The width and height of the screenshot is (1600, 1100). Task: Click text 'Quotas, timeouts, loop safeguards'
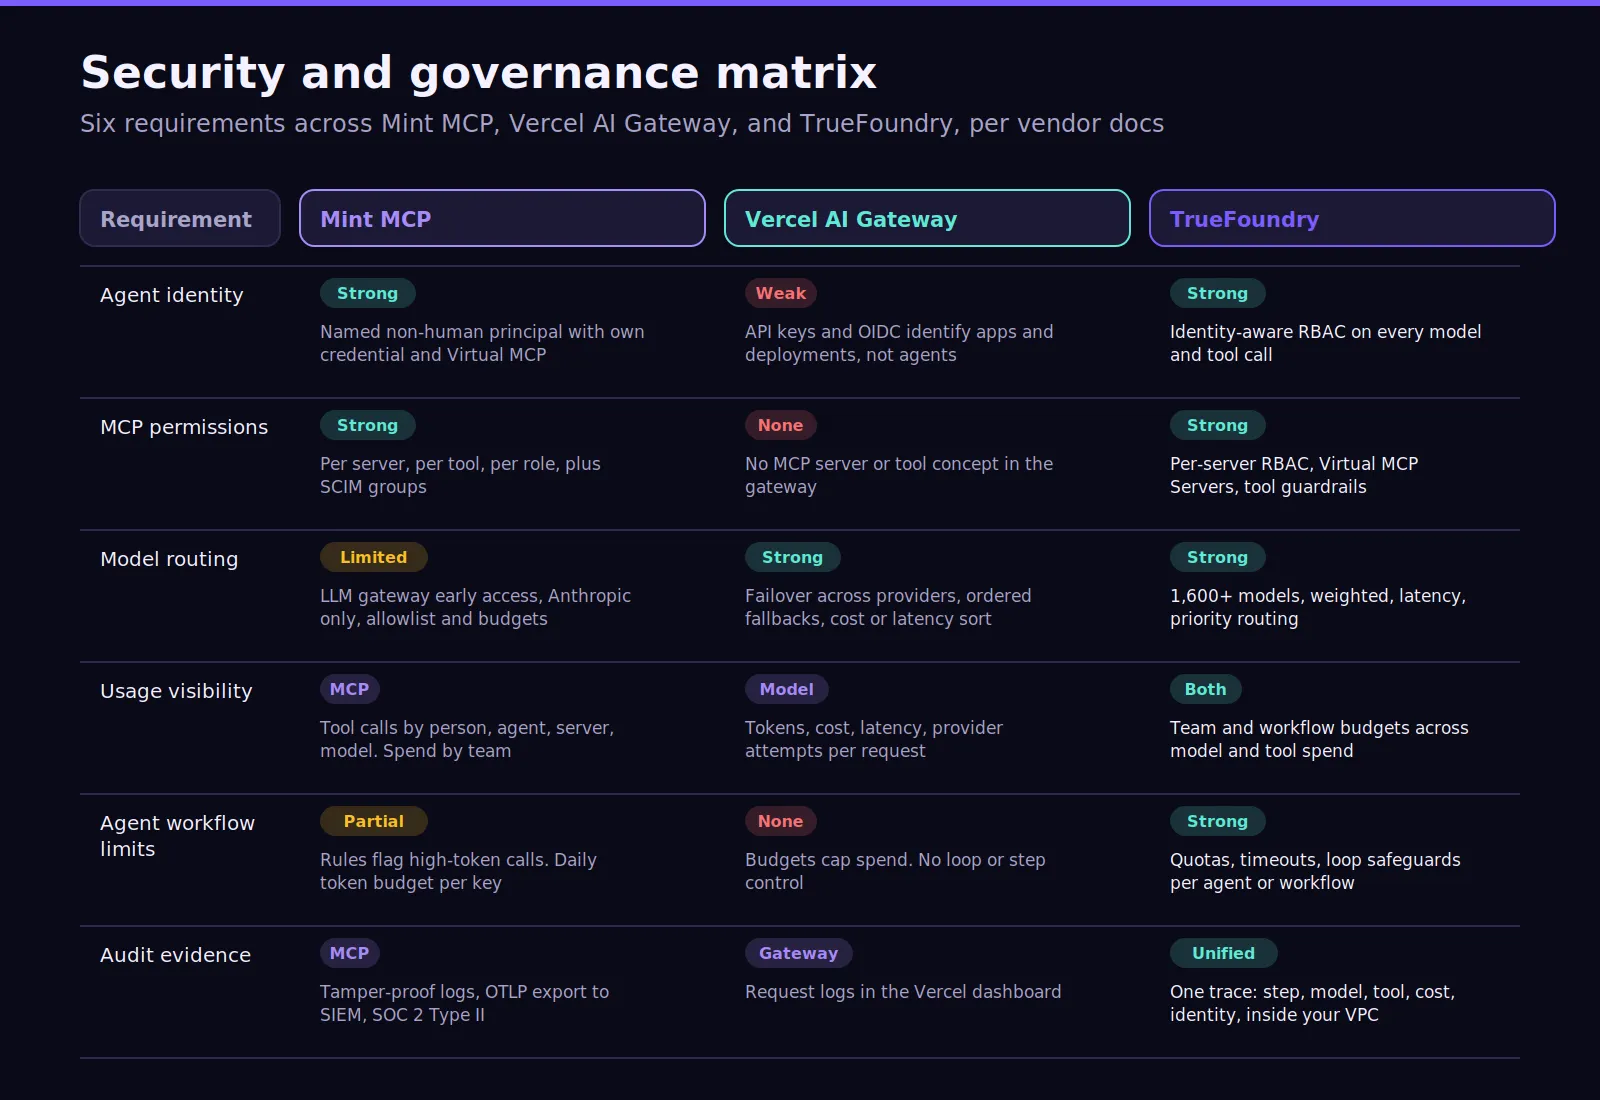1315,871
